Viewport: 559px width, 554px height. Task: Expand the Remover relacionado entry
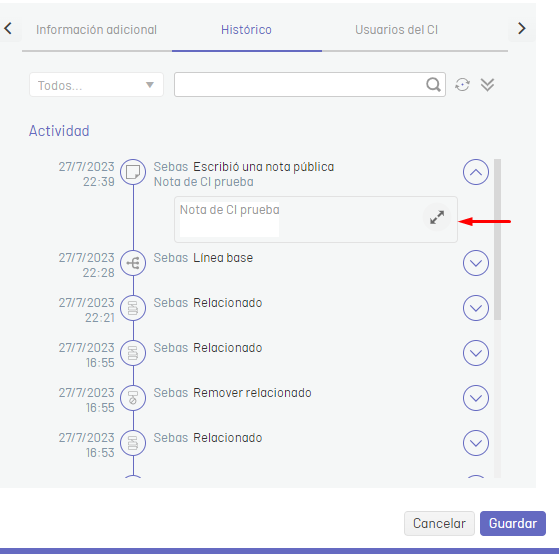point(476,398)
